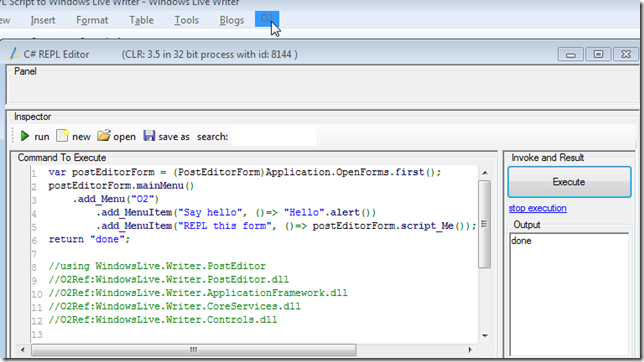The height and width of the screenshot is (362, 644).
Task: Open the highlighted O2 menu
Action: pyautogui.click(x=267, y=19)
